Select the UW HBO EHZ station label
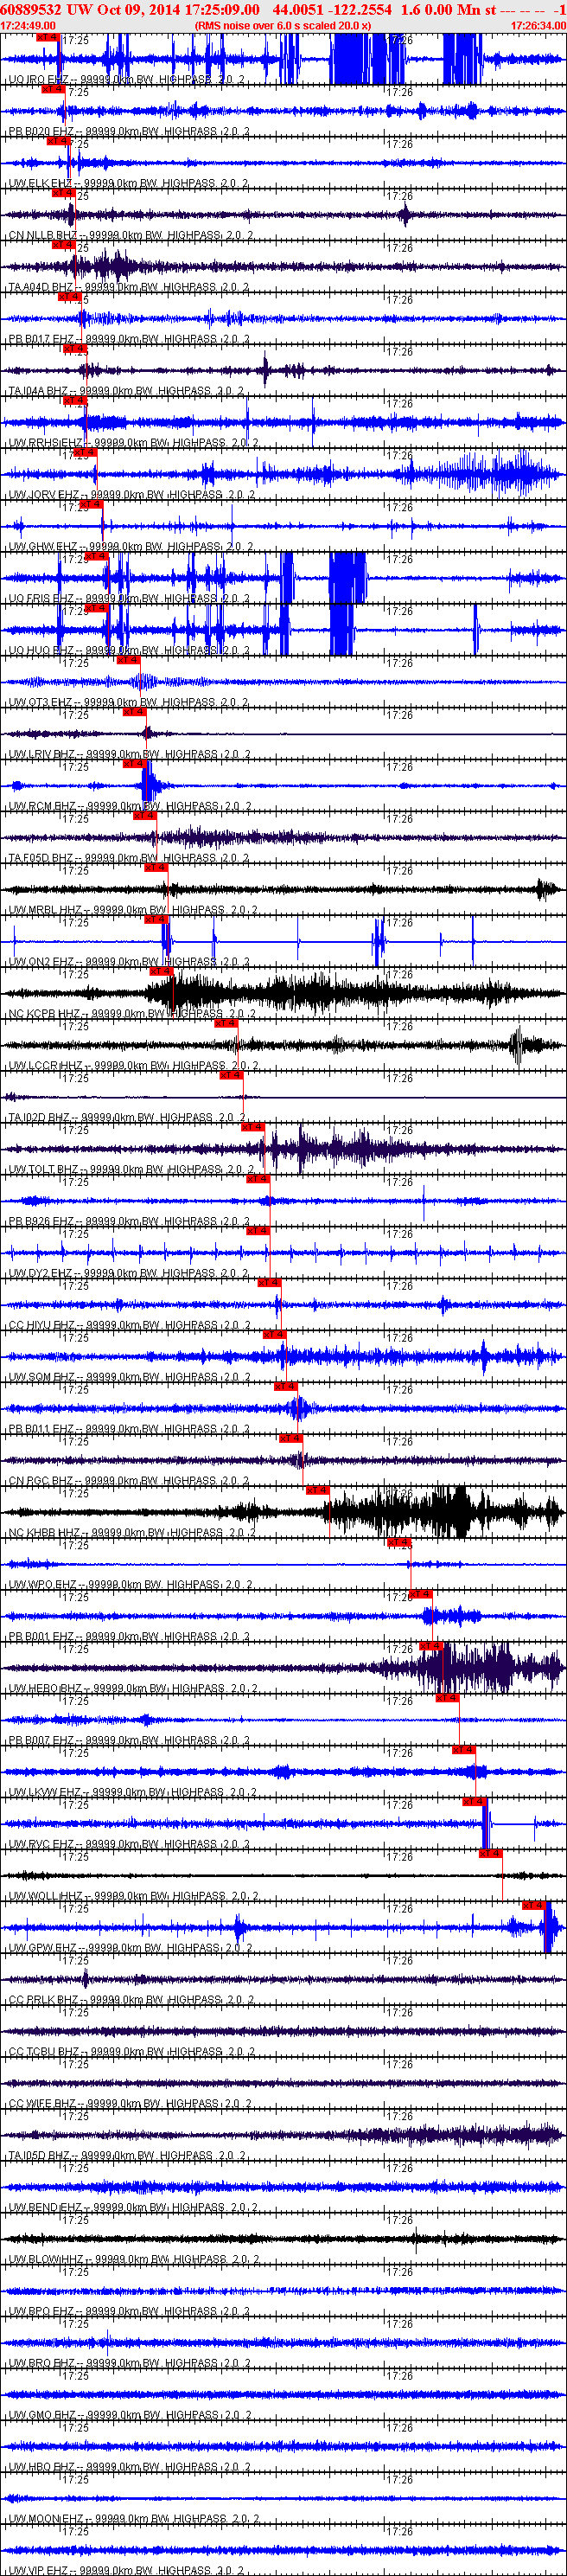 click(x=129, y=2468)
